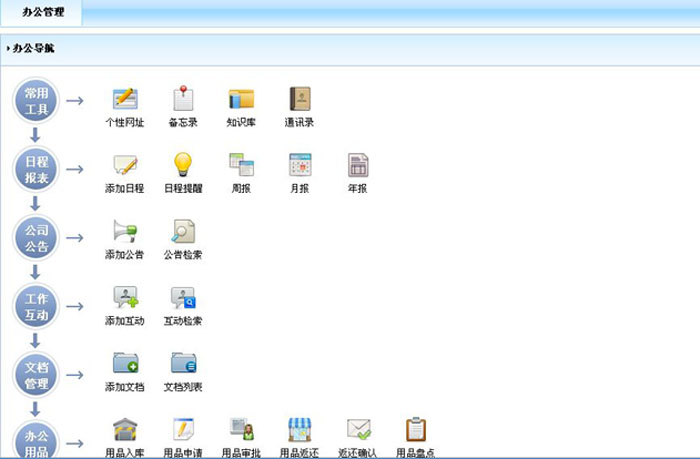Open 日程提醒 light bulb icon
Screen dimensions: 700x459
click(183, 166)
